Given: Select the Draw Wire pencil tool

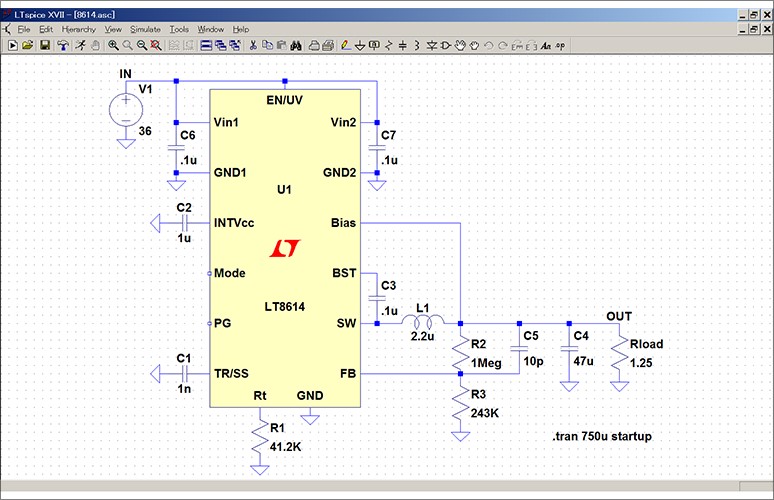Looking at the screenshot, I should (344, 45).
